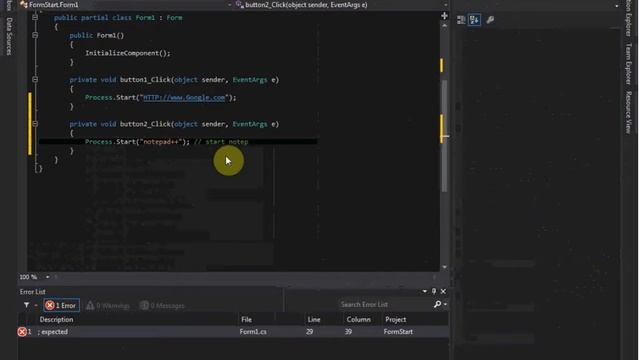Pin the Error List panel

(434, 291)
